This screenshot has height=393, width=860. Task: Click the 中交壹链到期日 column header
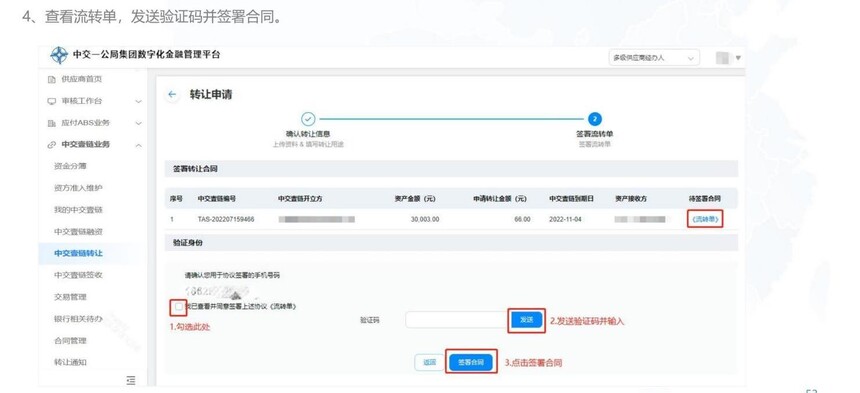tap(572, 198)
